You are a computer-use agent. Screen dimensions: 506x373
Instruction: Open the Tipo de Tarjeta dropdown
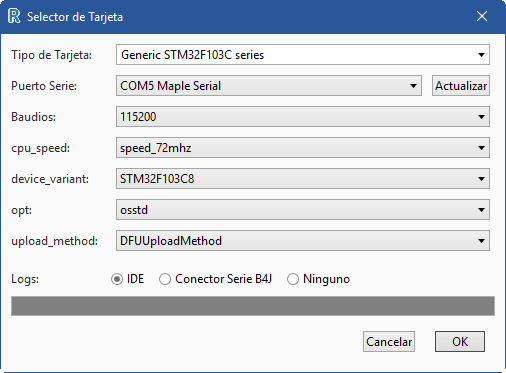[303, 55]
